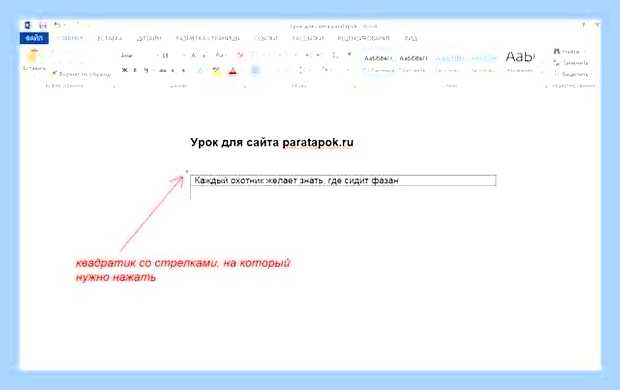This screenshot has width=620, height=390.
Task: Apply the Обычный style from gallery
Action: pyautogui.click(x=378, y=64)
